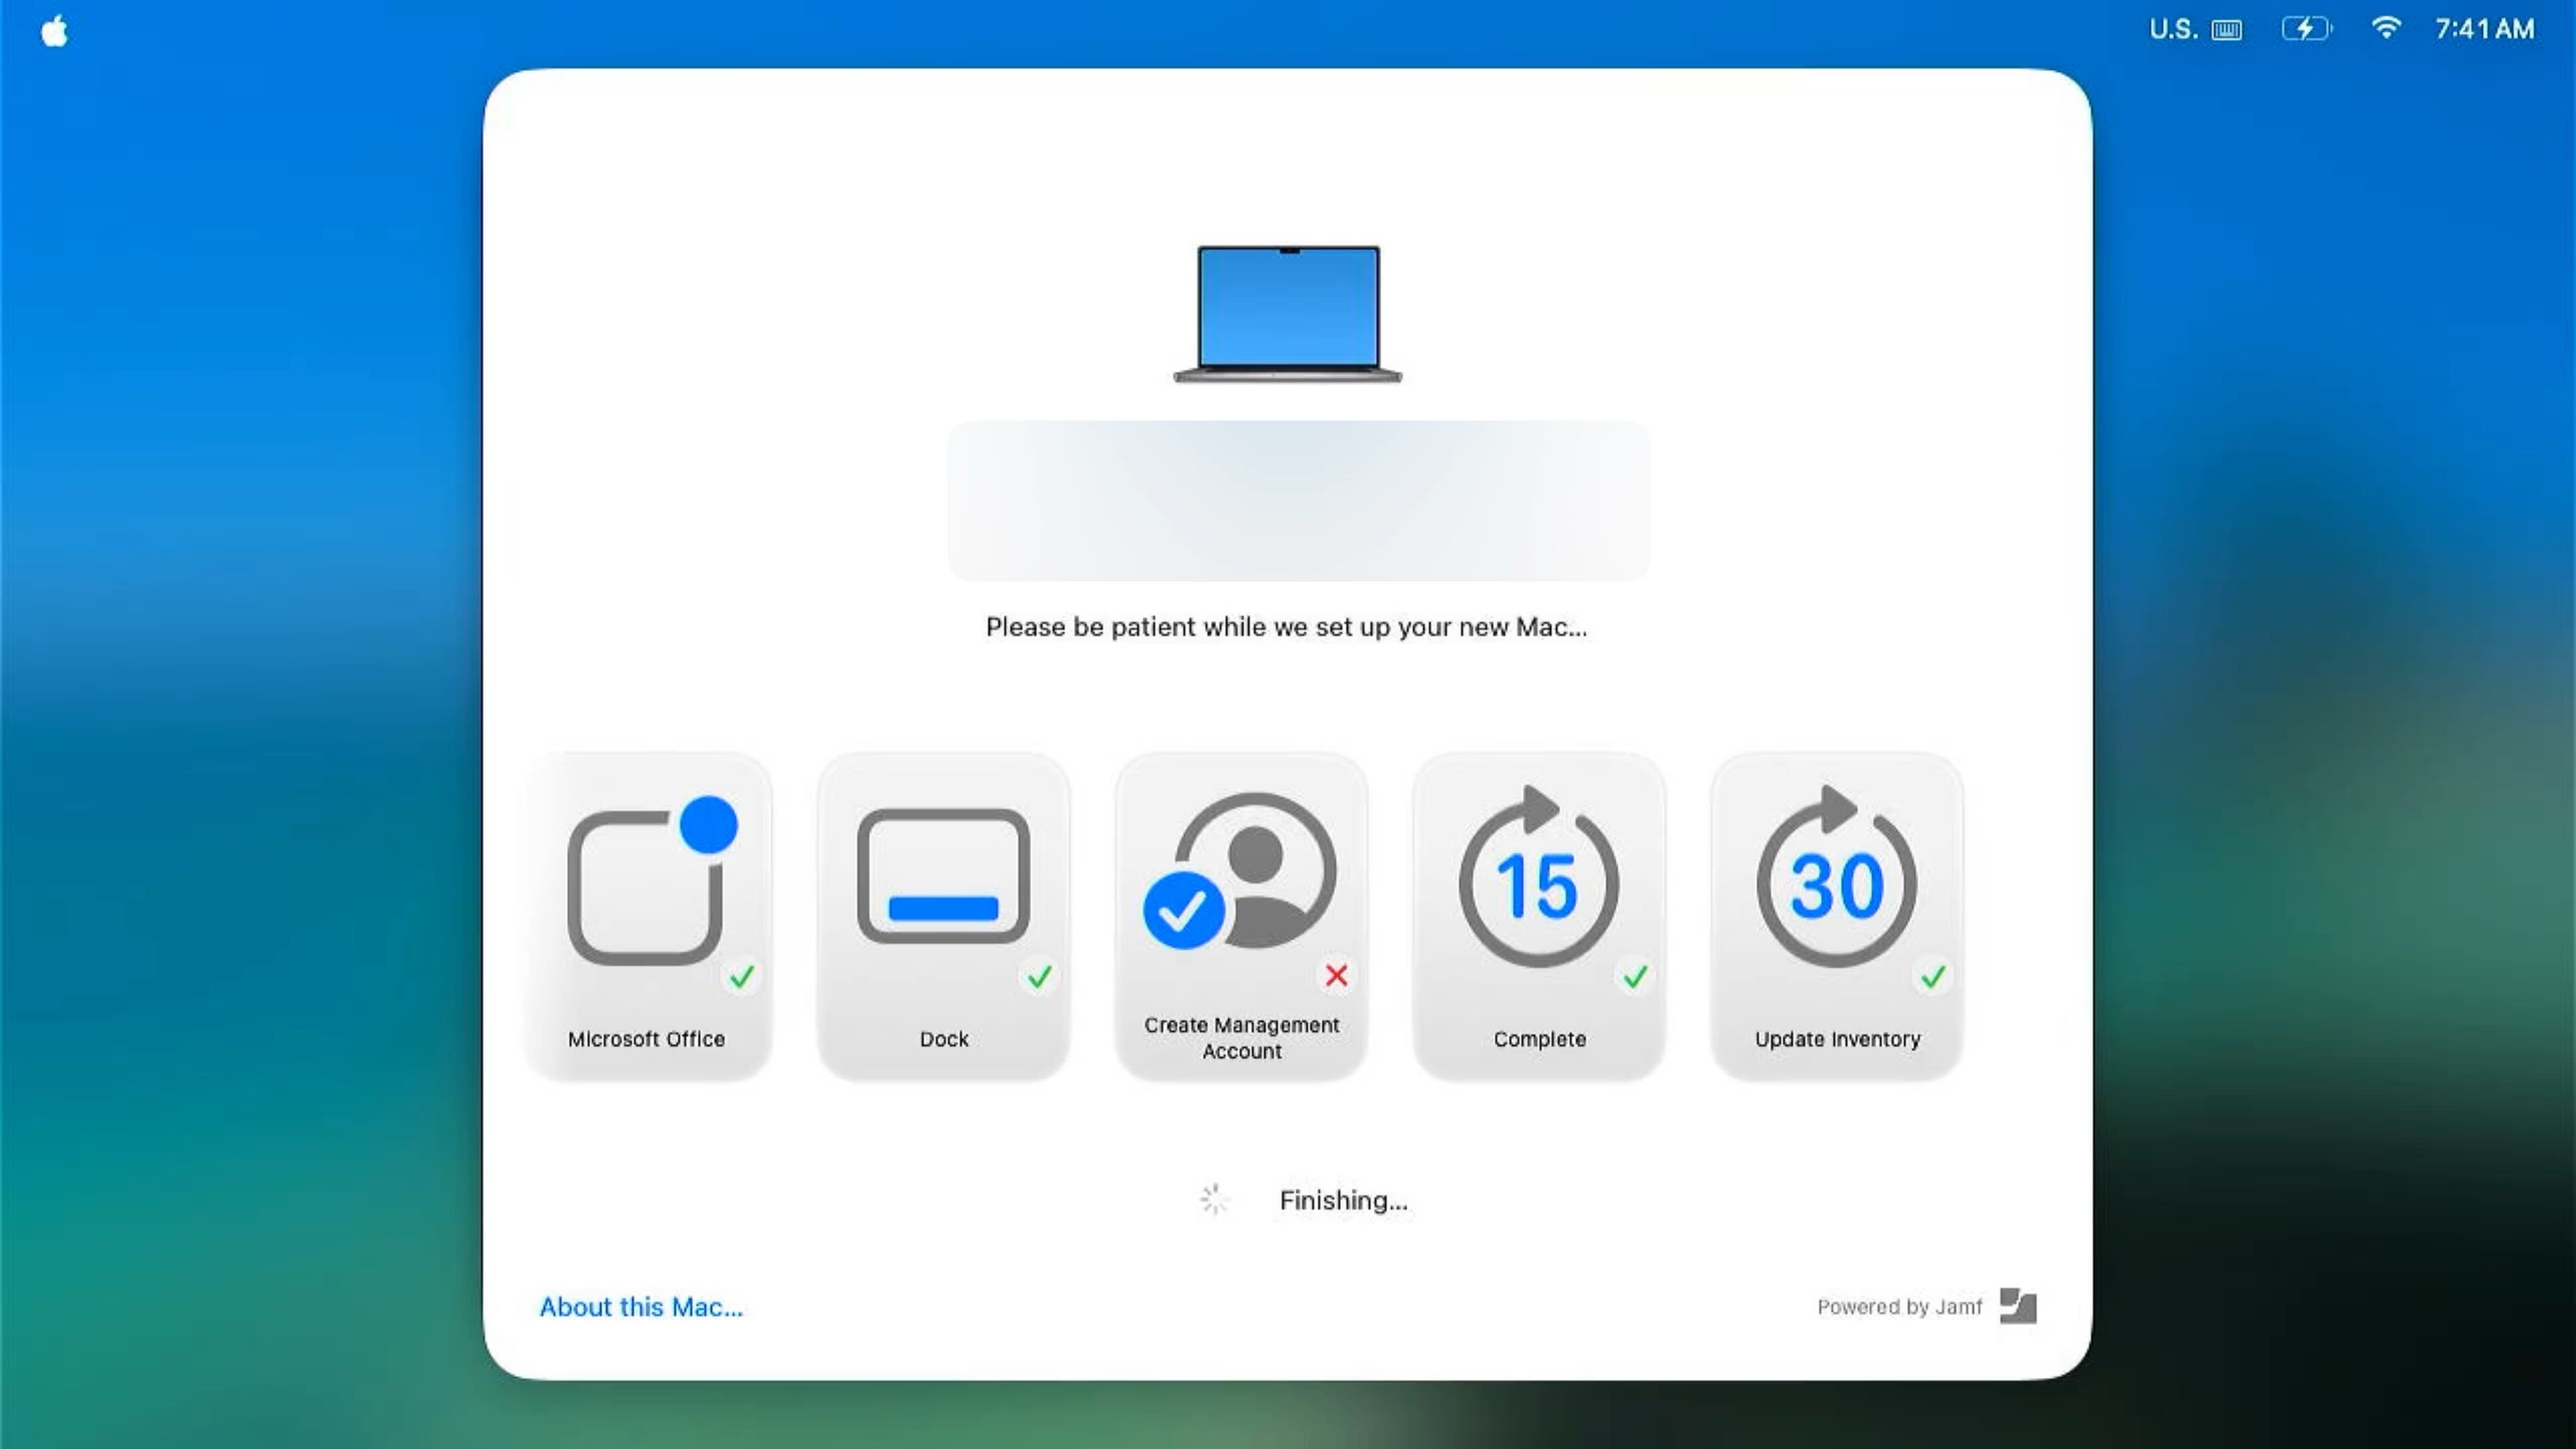Screen dimensions: 2576x1449
Task: Click the Finishing progress spinner
Action: click(1214, 1199)
